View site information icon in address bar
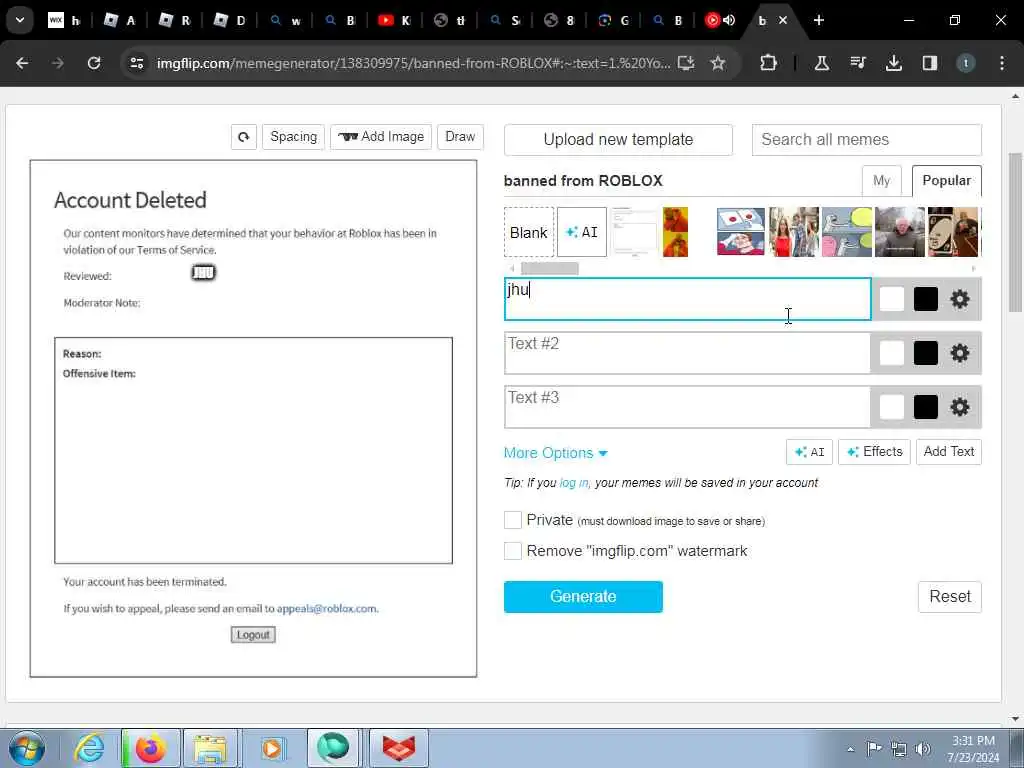This screenshot has height=768, width=1024. [136, 63]
